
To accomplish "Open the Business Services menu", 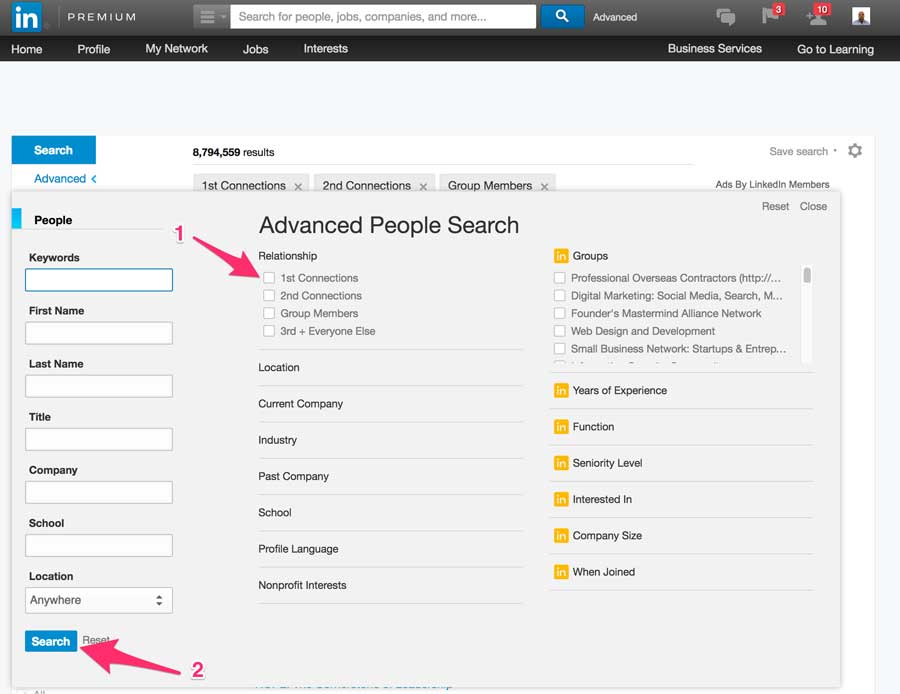I will pyautogui.click(x=715, y=49).
